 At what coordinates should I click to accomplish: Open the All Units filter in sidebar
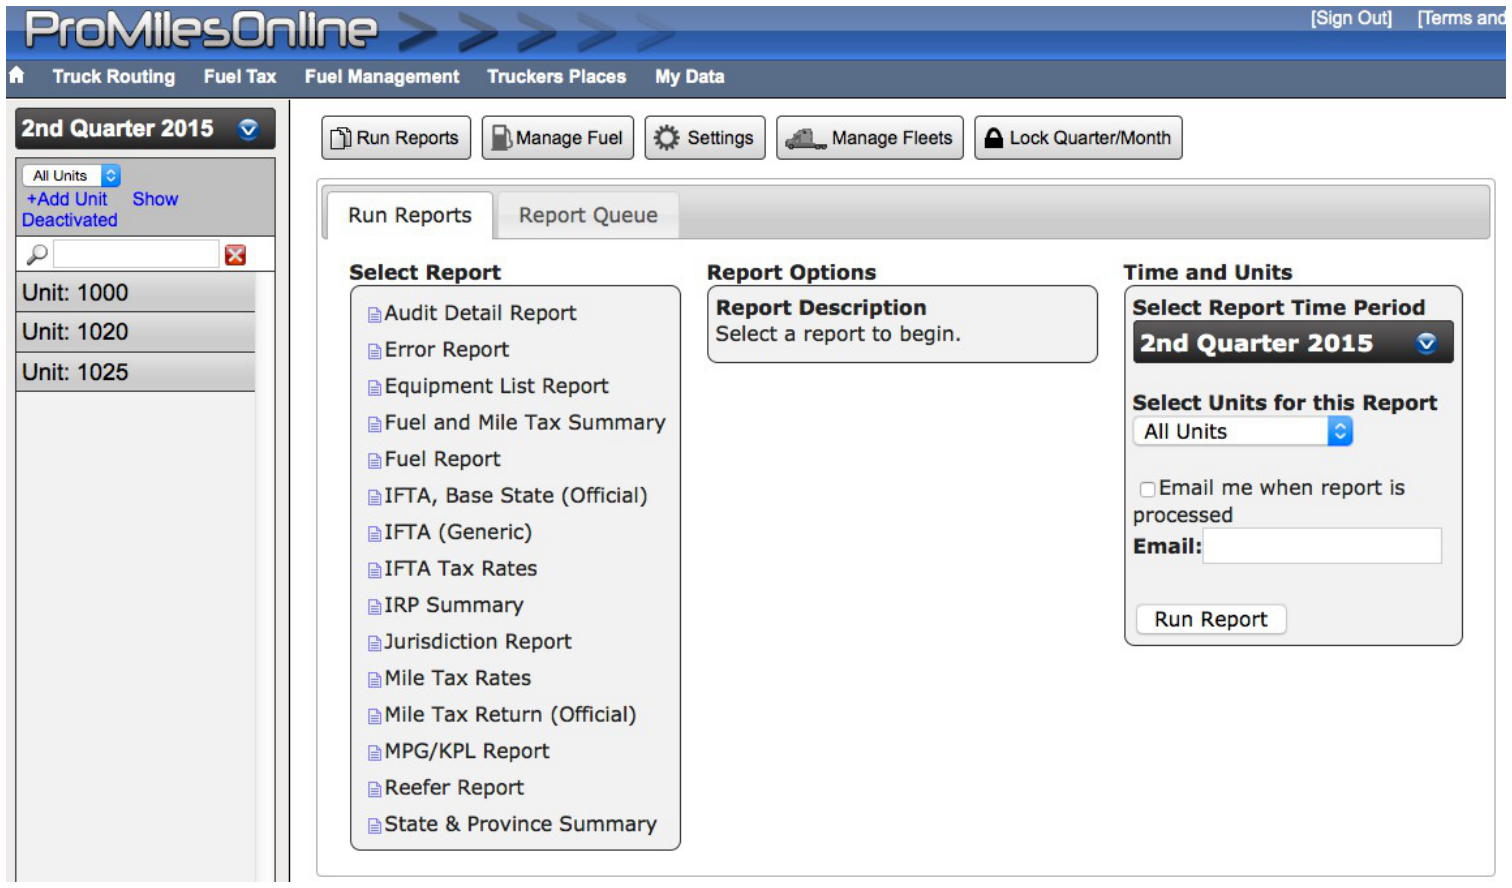(71, 175)
